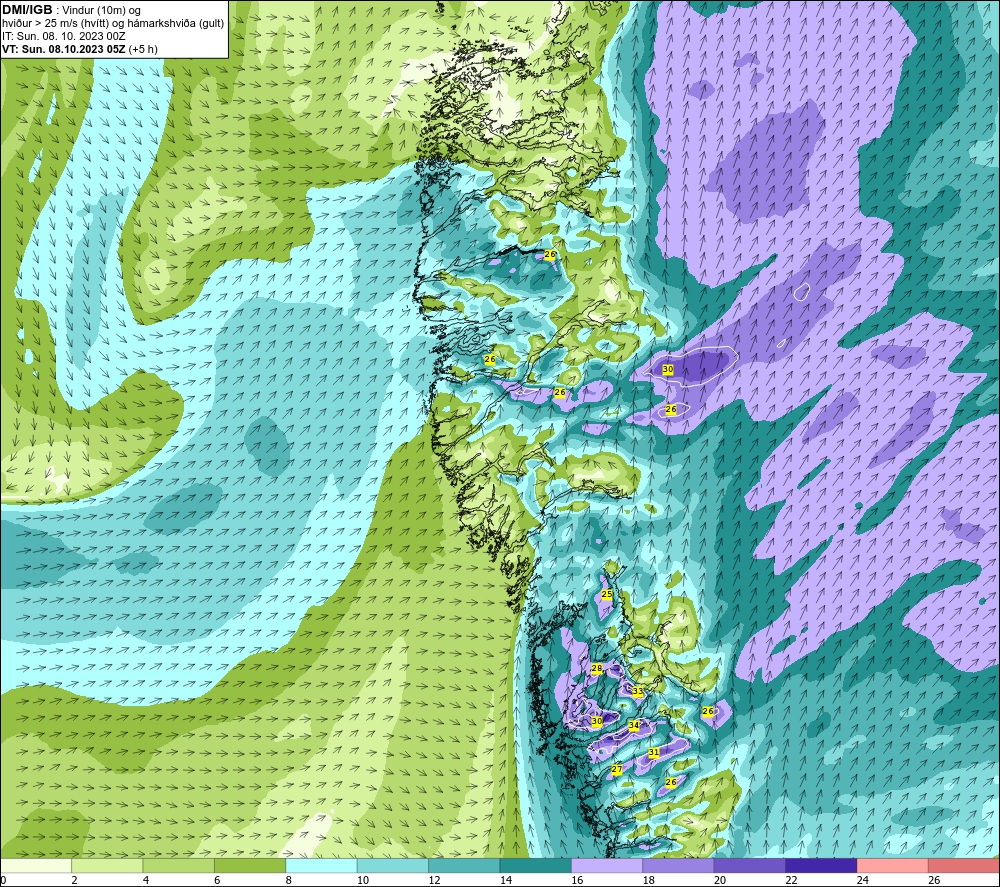Click the 'VT: Sun. 08.10.2023 05Z (+5 h)' line
This screenshot has height=887, width=1000.
click(80, 49)
